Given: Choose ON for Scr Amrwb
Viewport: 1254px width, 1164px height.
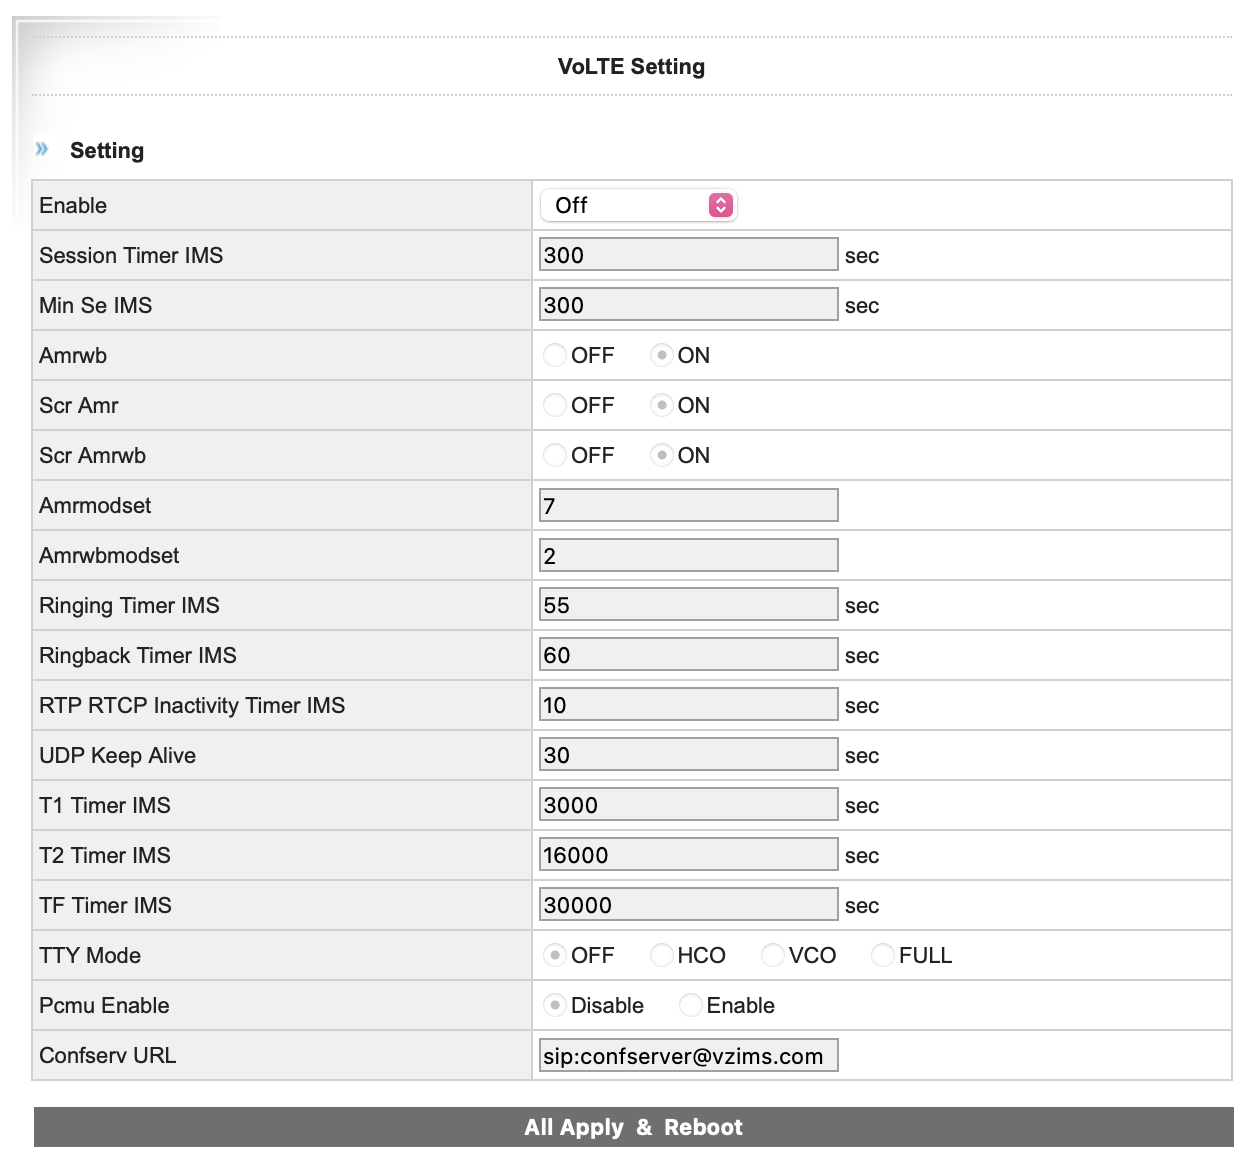Looking at the screenshot, I should click(661, 455).
